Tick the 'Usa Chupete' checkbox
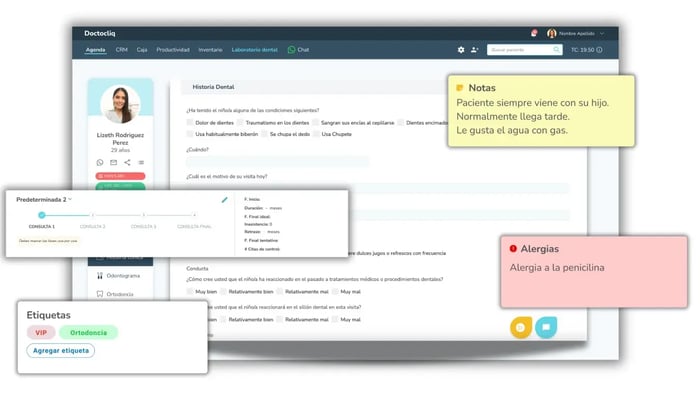Screen dimensions: 700x393 click(317, 134)
